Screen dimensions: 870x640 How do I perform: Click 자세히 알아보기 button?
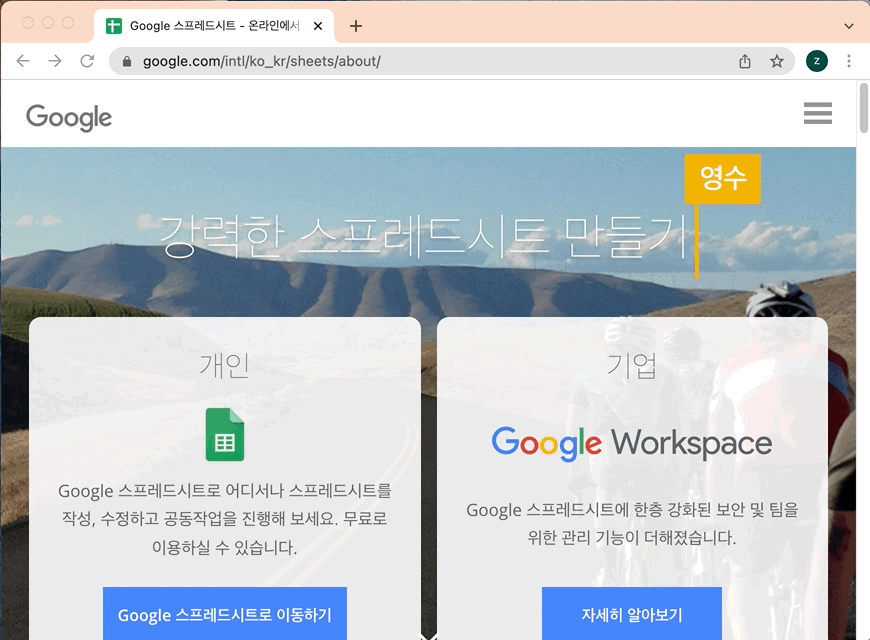(x=632, y=614)
